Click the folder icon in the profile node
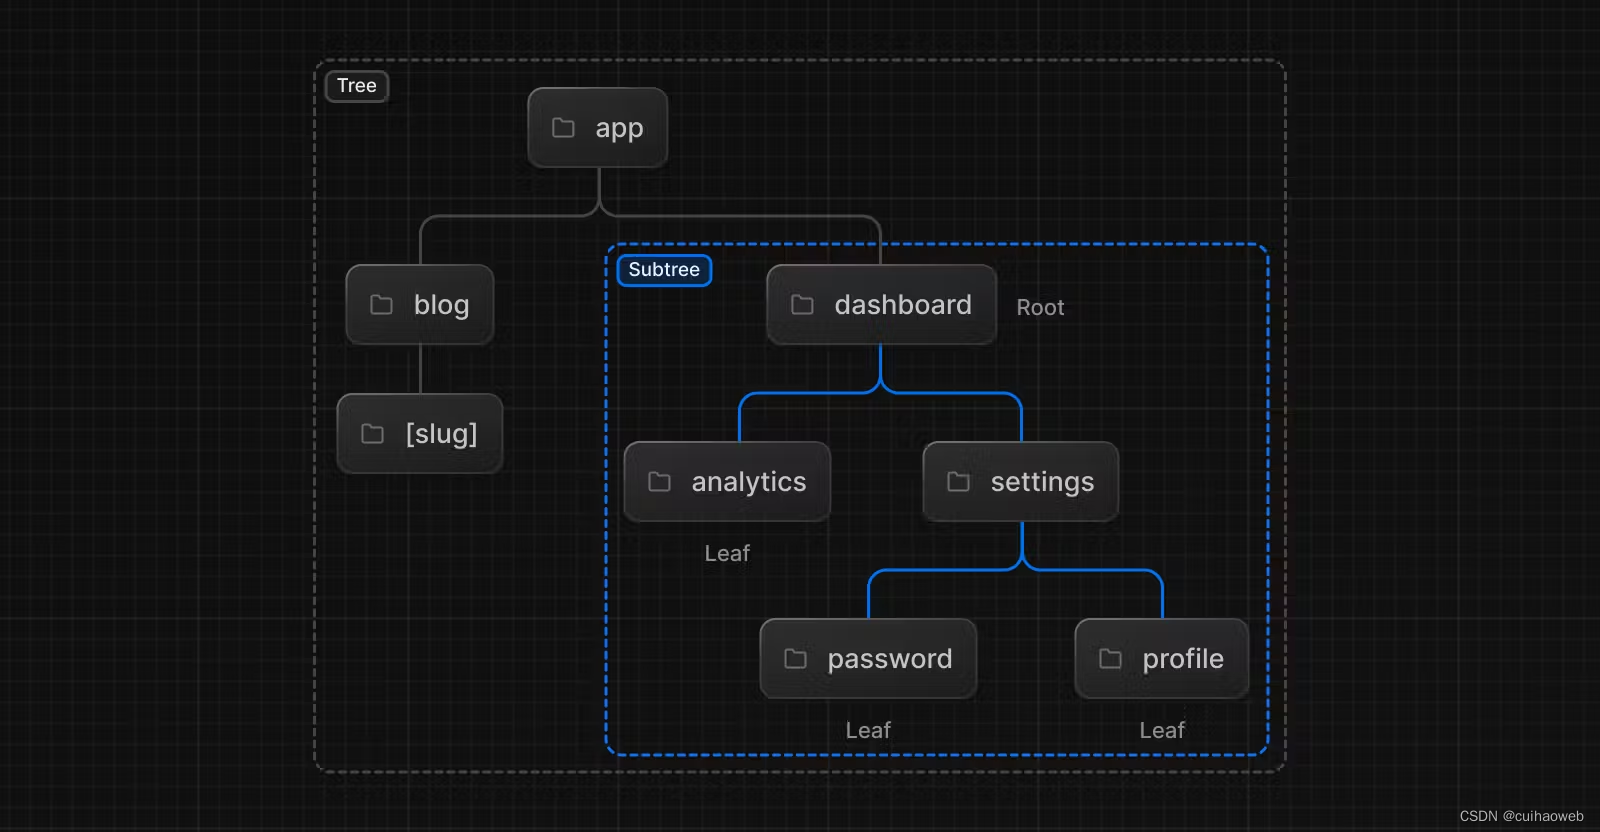The image size is (1600, 832). (x=1110, y=659)
